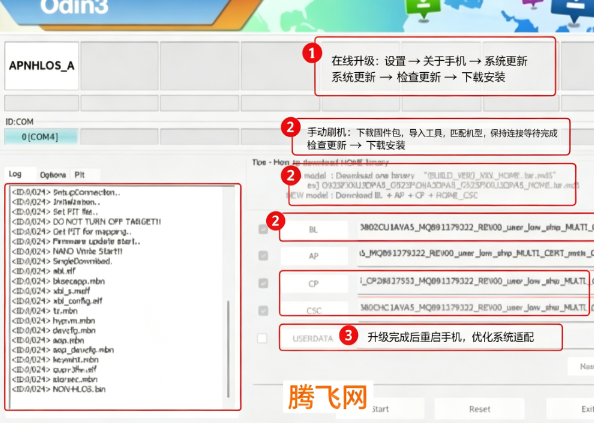Click the BL file select button
This screenshot has height=423, width=594.
pyautogui.click(x=314, y=229)
